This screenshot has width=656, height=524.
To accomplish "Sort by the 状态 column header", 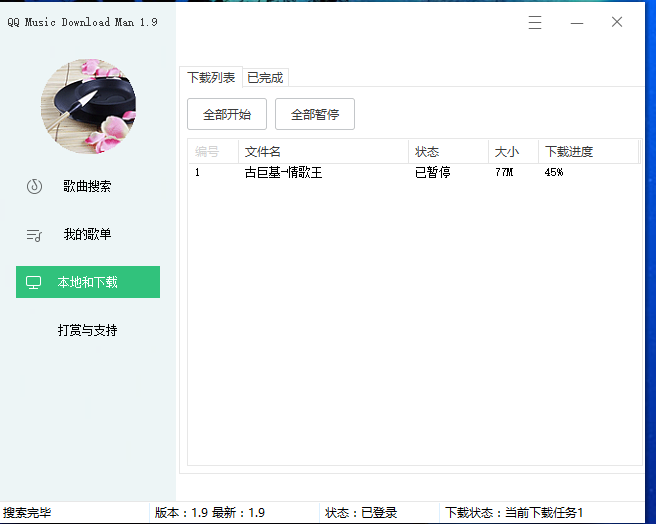I will coord(448,152).
